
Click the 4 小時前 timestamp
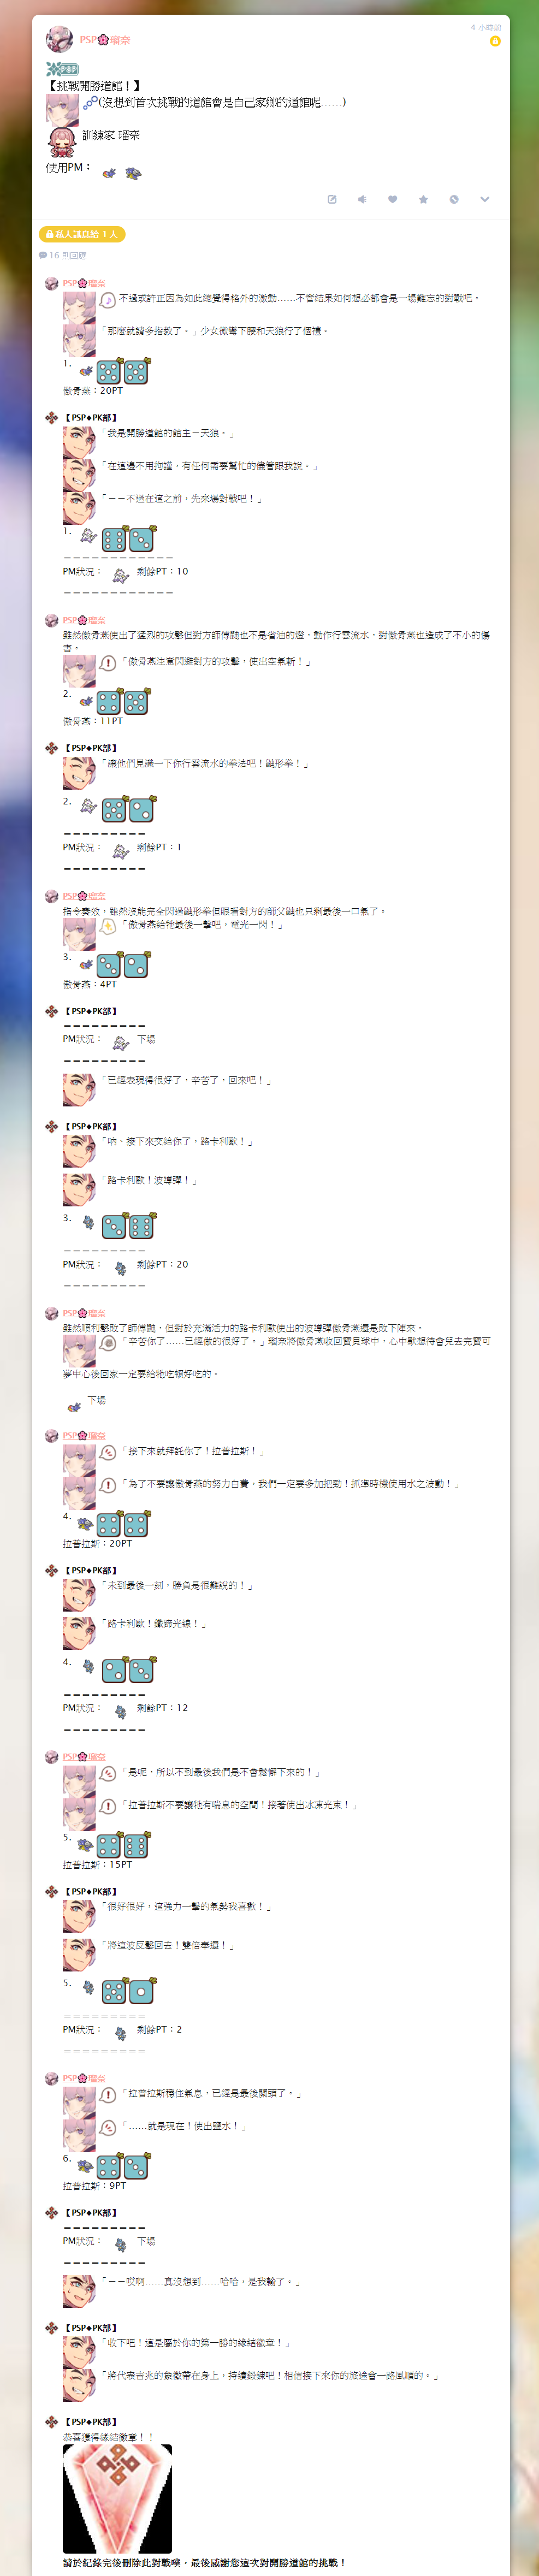tap(486, 28)
